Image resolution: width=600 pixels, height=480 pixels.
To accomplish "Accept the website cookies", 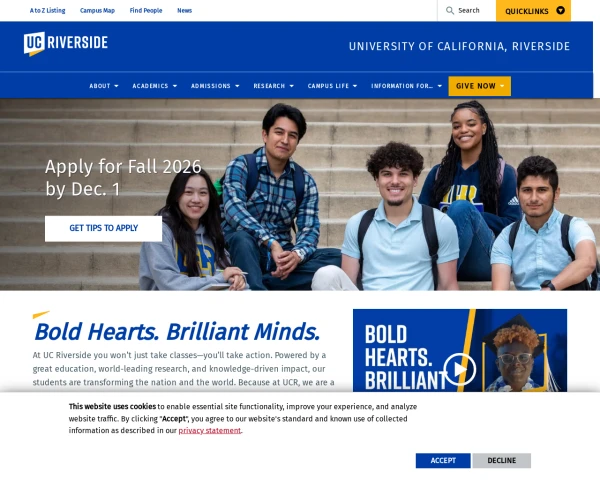I will tap(443, 460).
